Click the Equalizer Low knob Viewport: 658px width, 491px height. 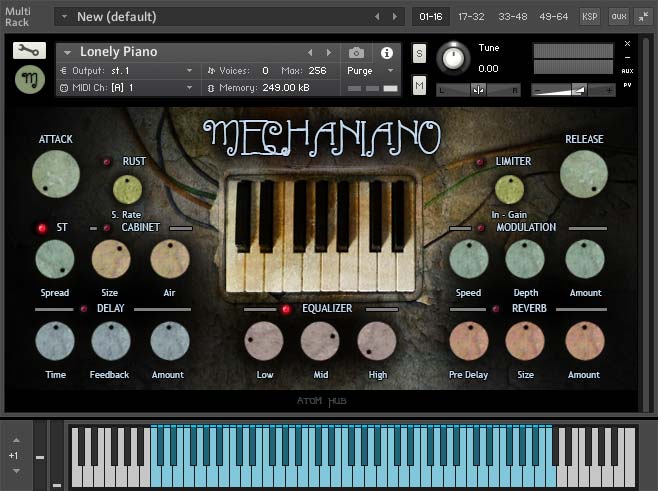(x=264, y=341)
